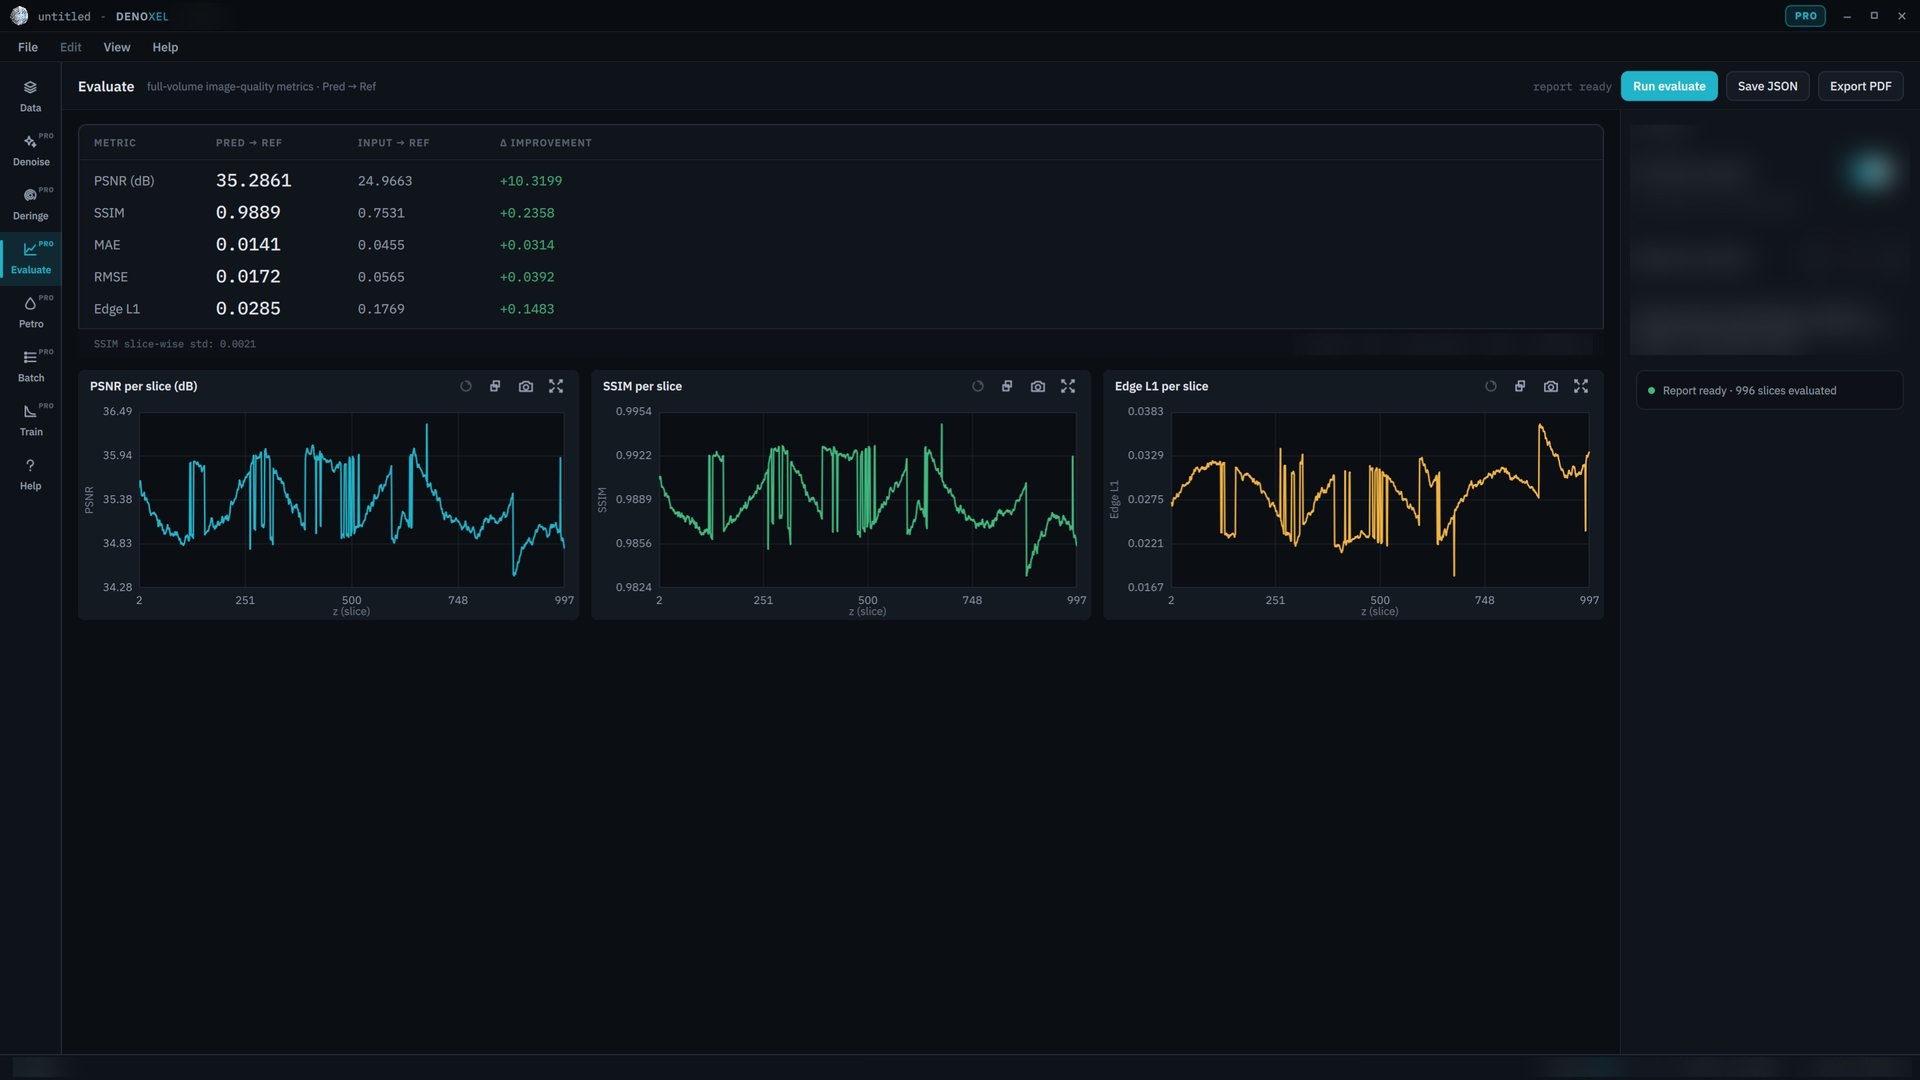
Task: Click the SSIM value 0.9889
Action: pyautogui.click(x=248, y=213)
